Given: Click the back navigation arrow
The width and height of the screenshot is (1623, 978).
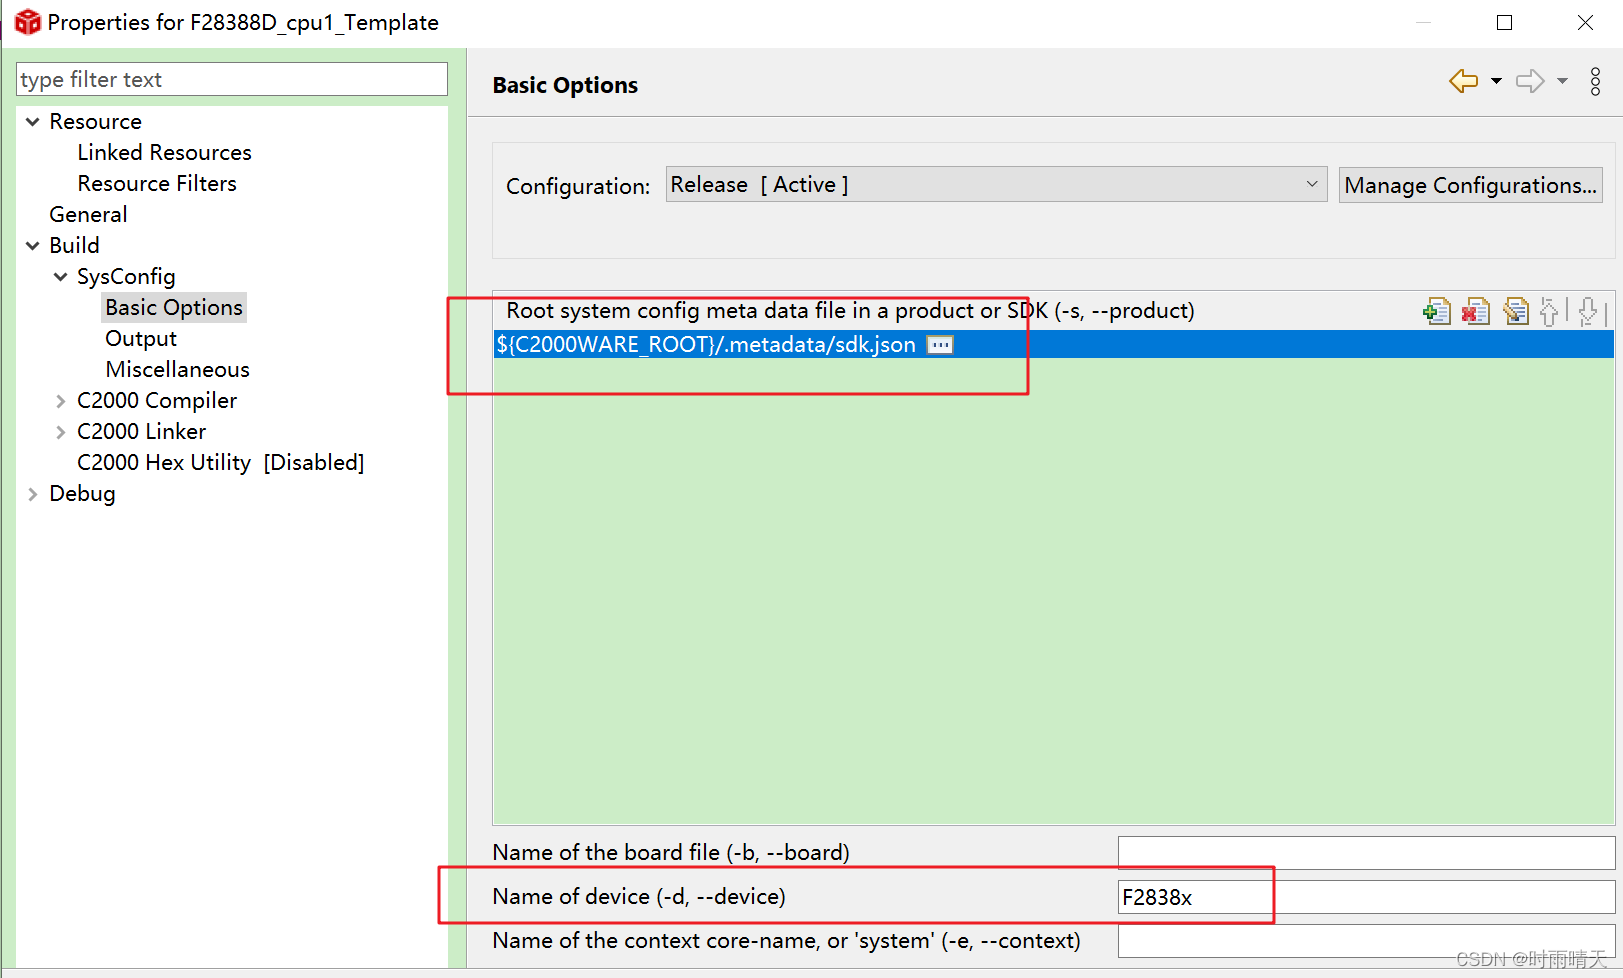Looking at the screenshot, I should 1464,81.
